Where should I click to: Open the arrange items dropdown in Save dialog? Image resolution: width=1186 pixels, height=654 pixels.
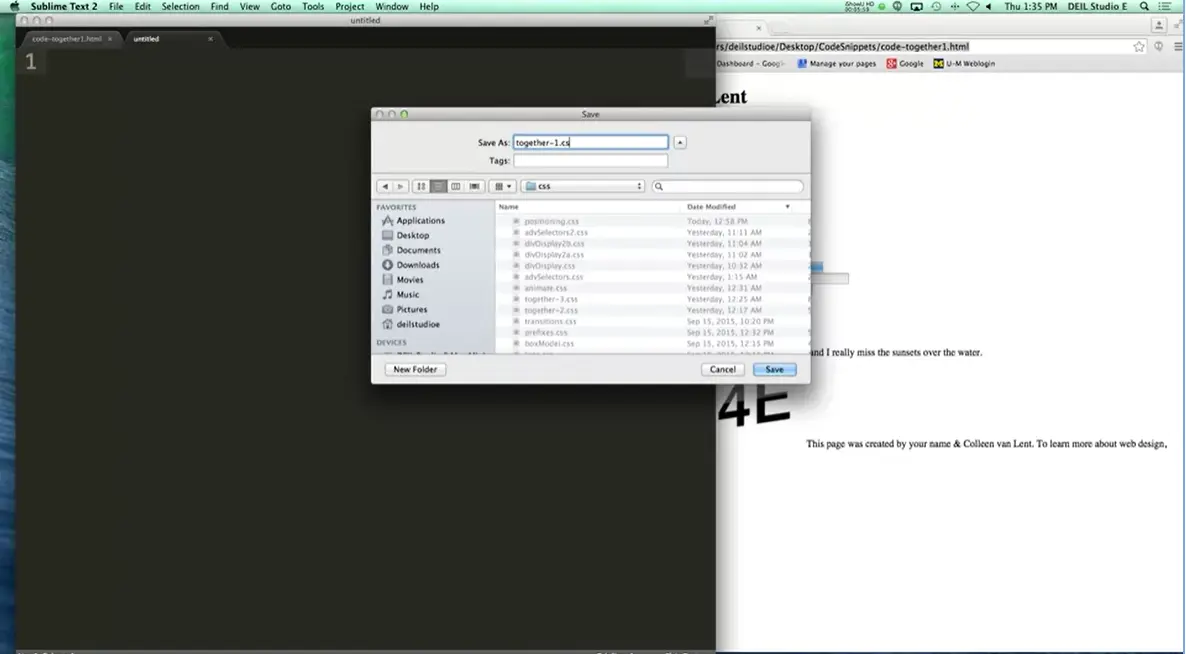[503, 186]
